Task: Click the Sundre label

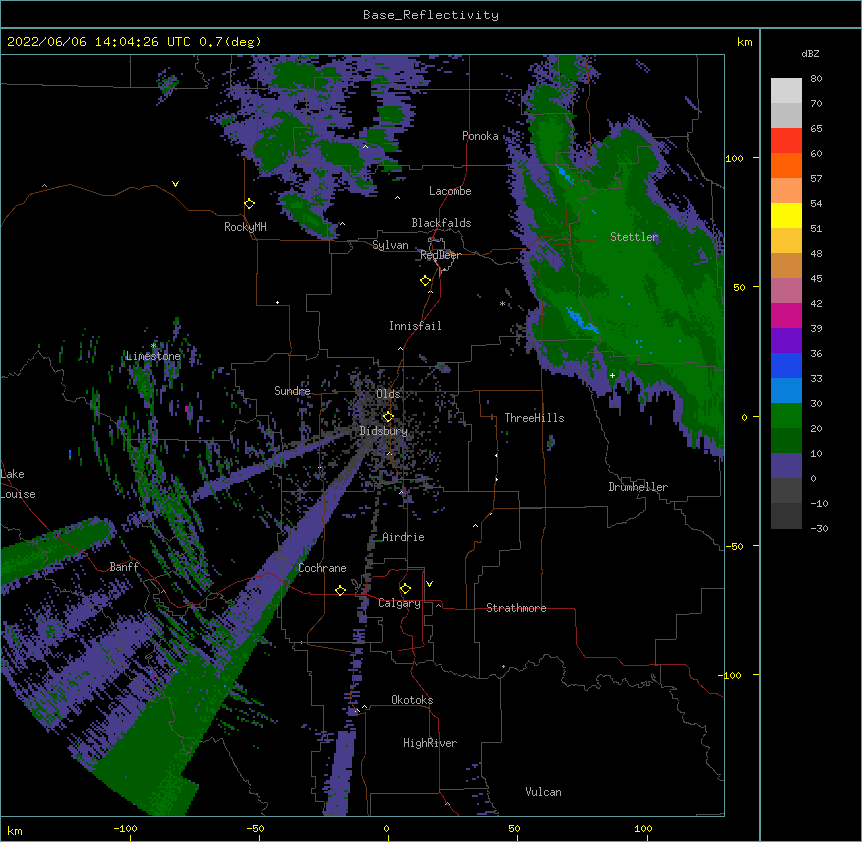Action: (292, 391)
